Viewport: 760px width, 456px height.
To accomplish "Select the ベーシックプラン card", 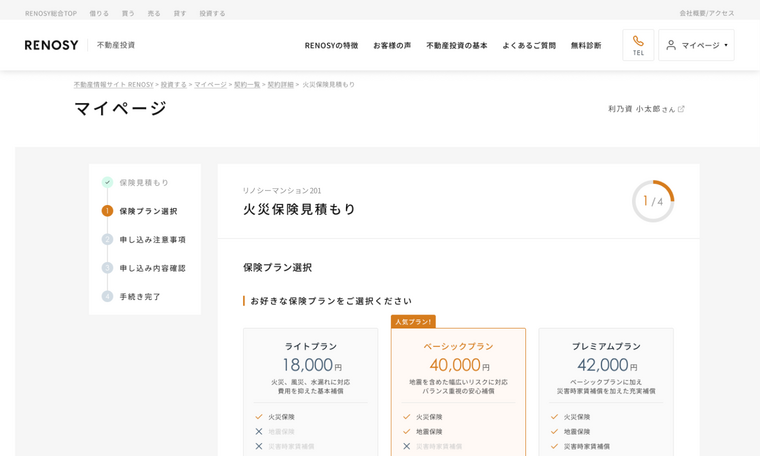I will 459,392.
